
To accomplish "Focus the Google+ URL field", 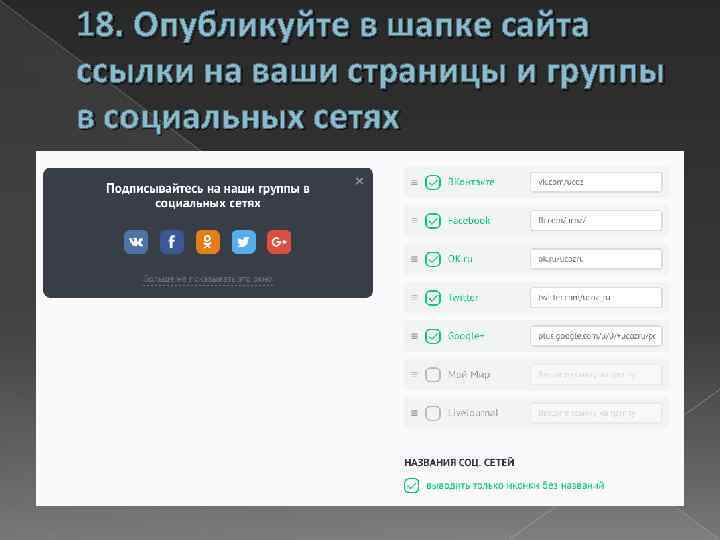I will pos(596,336).
